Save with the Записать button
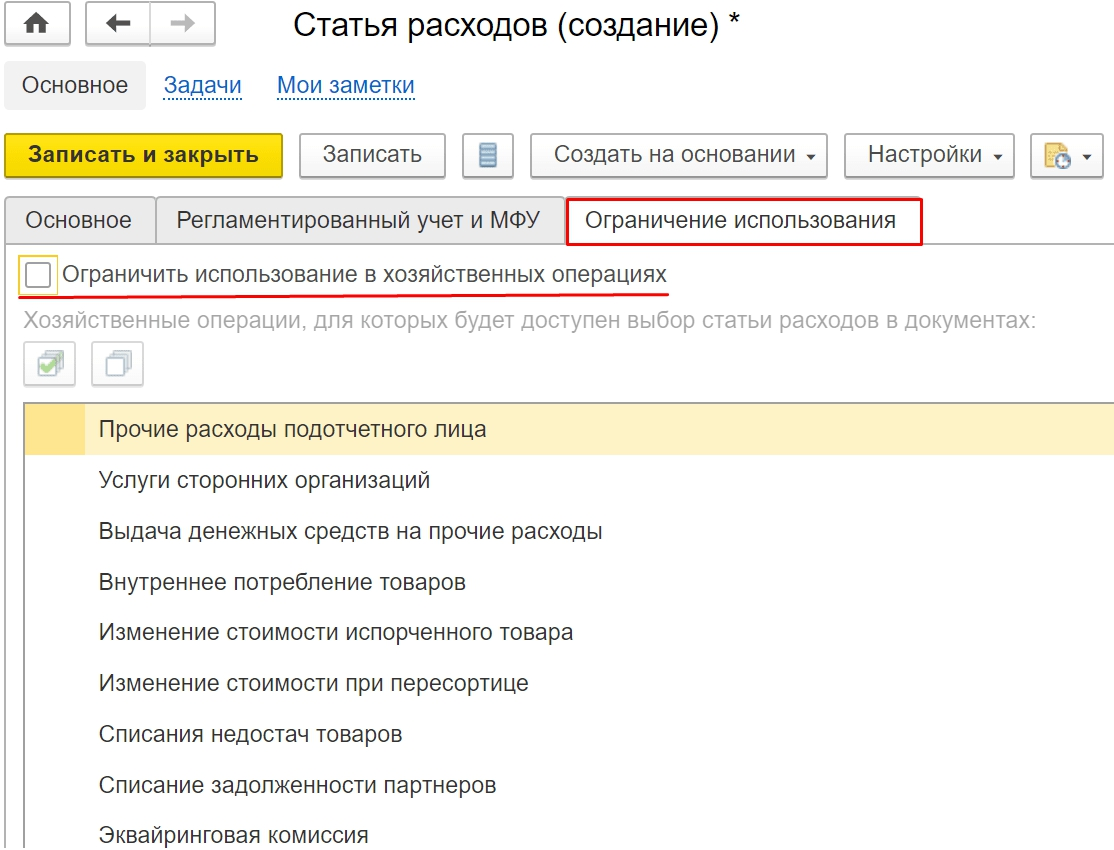1114x850 pixels. click(372, 155)
